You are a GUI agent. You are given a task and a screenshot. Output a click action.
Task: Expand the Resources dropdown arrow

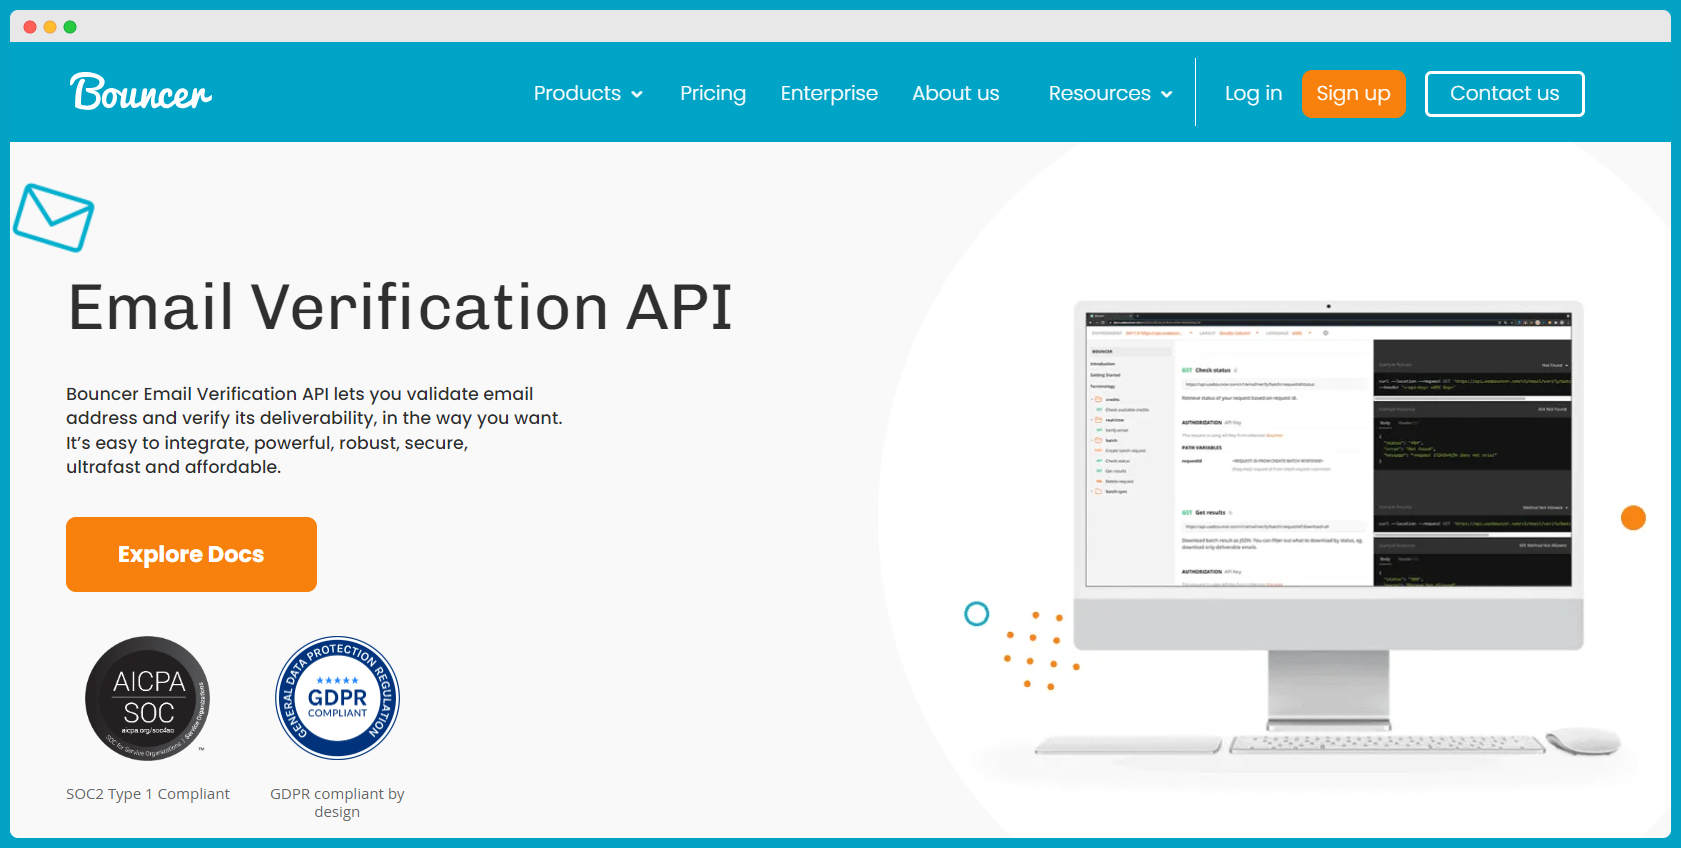click(1166, 94)
